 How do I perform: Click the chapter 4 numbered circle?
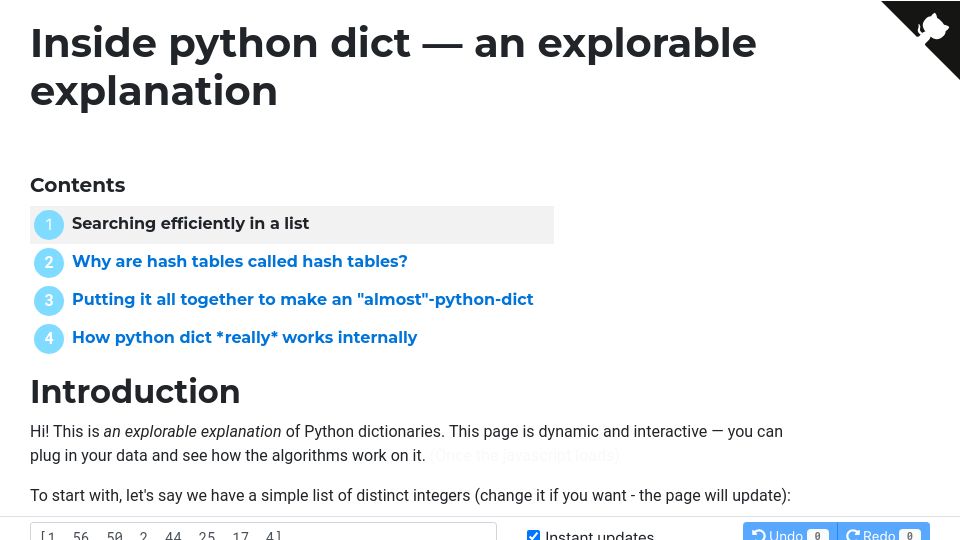[49, 339]
